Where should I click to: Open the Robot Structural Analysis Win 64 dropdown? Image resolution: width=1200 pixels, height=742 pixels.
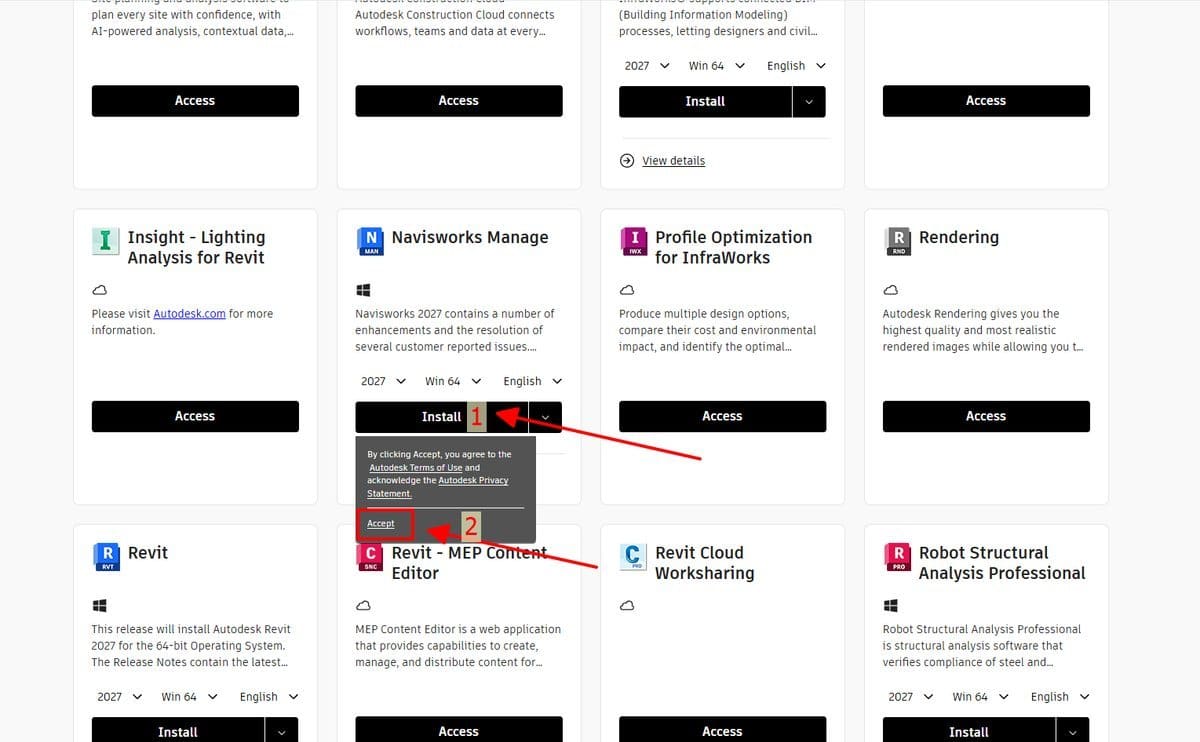(x=981, y=697)
